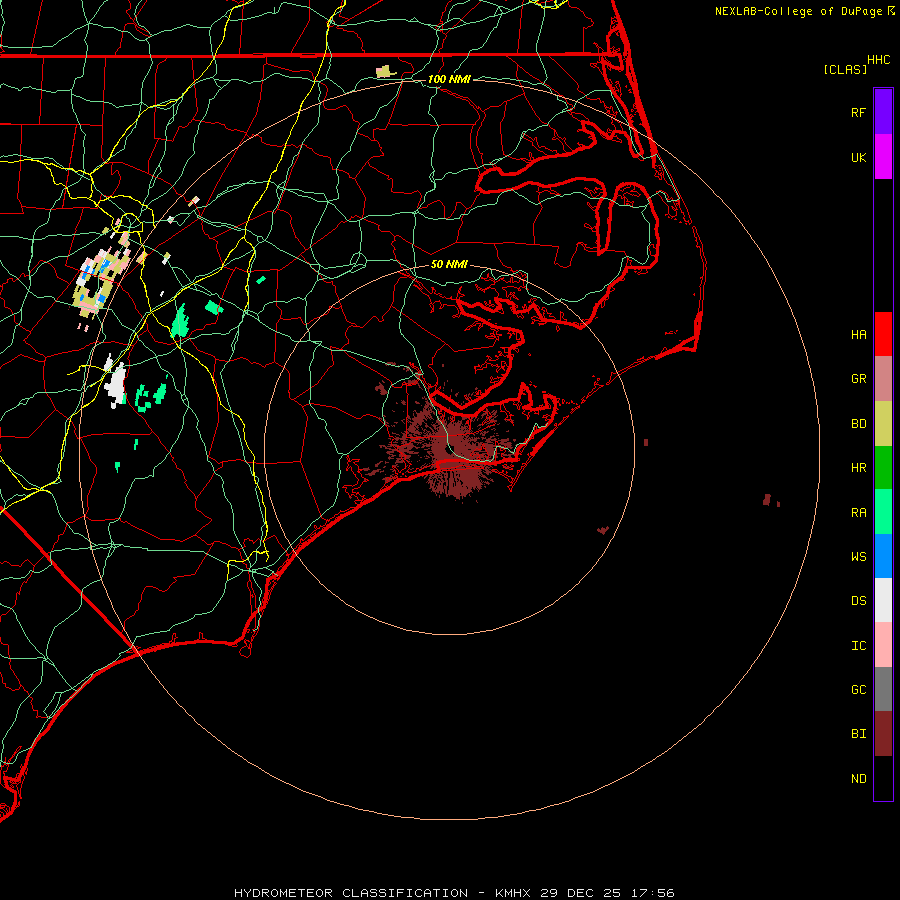Click the small yellow echo near 100 NMI label
Screen dimensions: 900x900
385,72
